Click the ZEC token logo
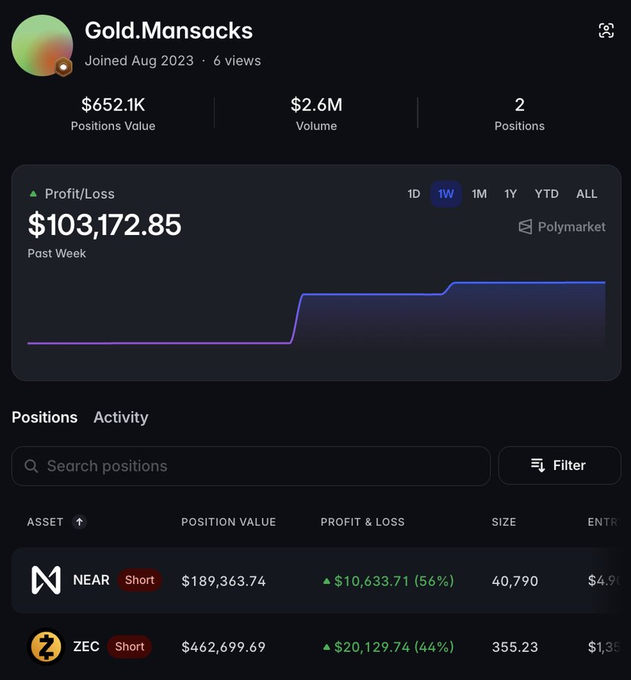The width and height of the screenshot is (631, 680). 46,647
